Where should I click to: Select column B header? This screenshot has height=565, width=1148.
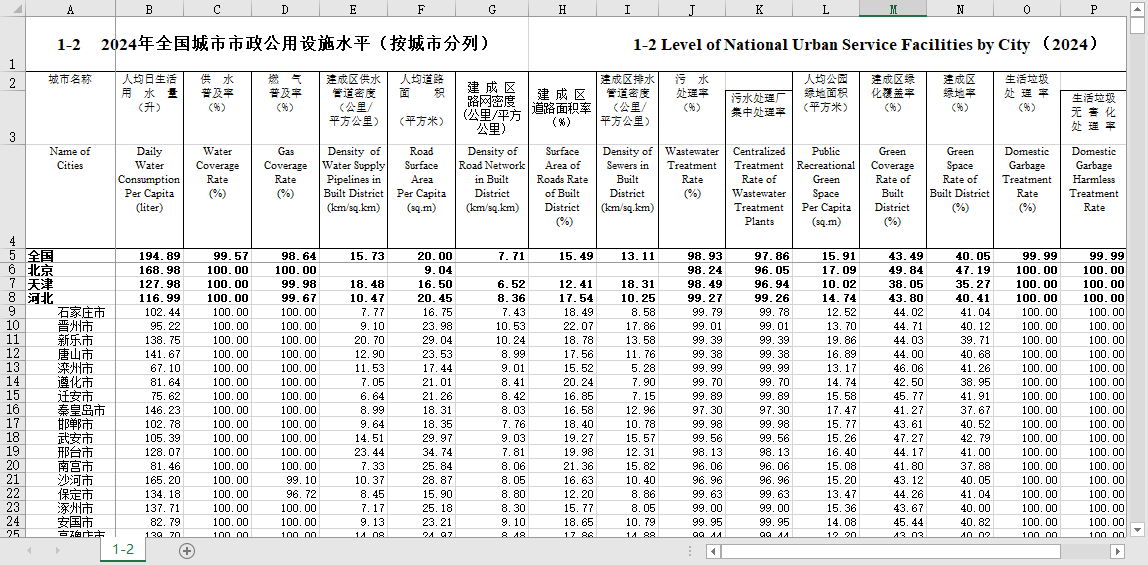(149, 9)
